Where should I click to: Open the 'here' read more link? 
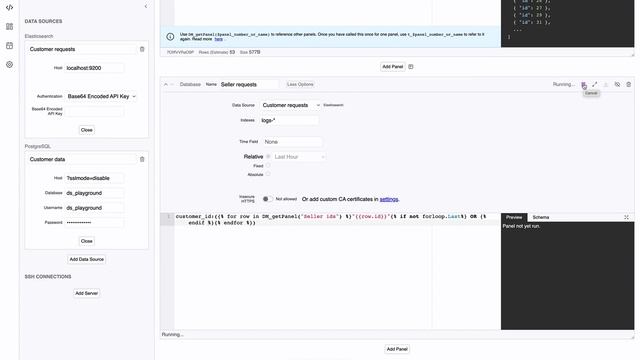pyautogui.click(x=219, y=39)
